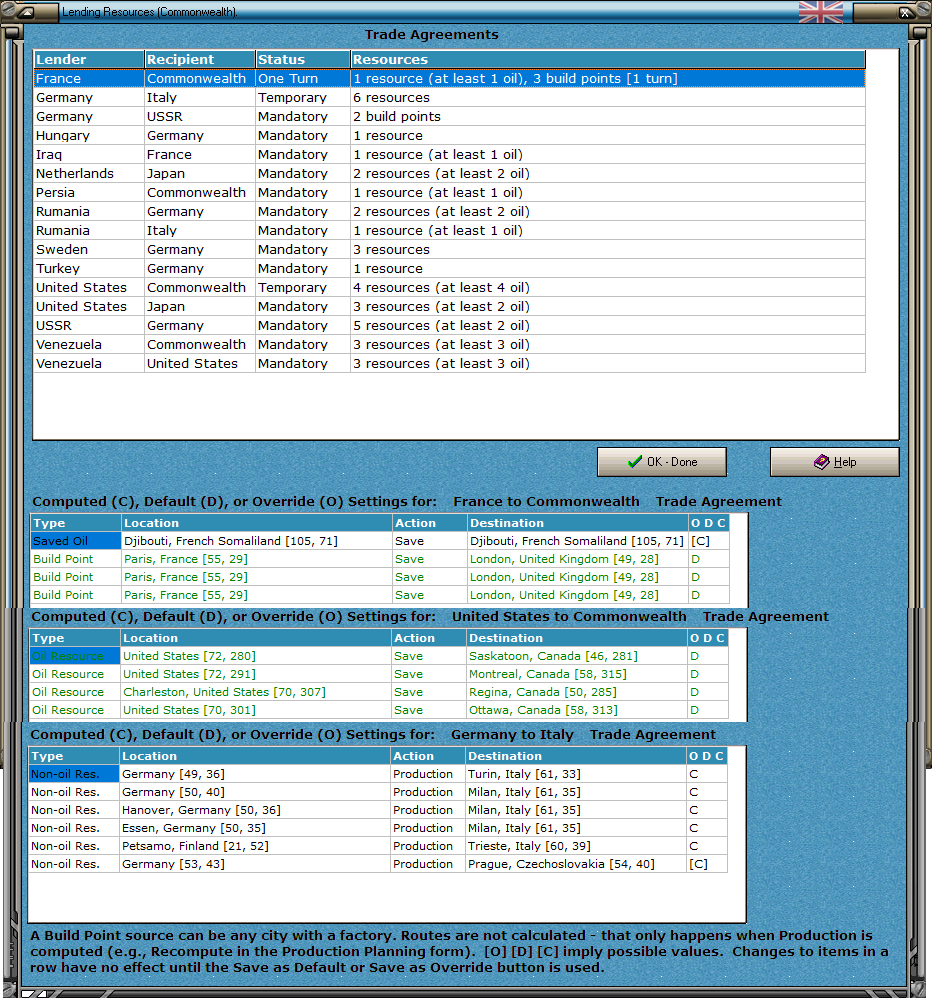Select the Sweden '3 resources' row
Screen dimensions: 932x998
449,250
